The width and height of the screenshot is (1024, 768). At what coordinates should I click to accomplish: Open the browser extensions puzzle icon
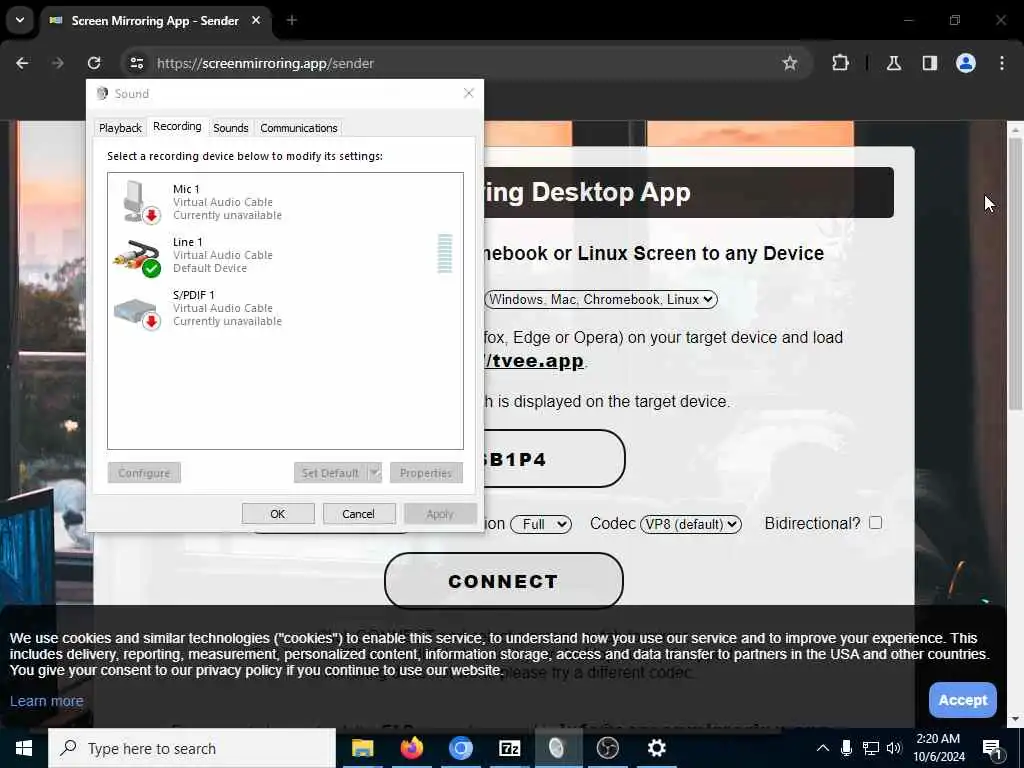840,63
